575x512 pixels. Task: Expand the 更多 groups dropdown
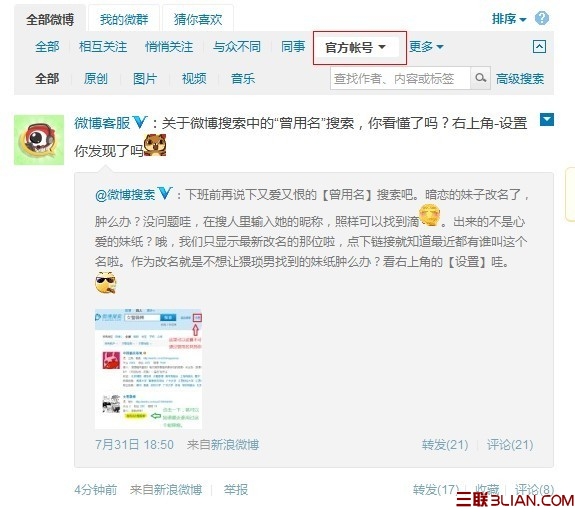click(x=426, y=47)
